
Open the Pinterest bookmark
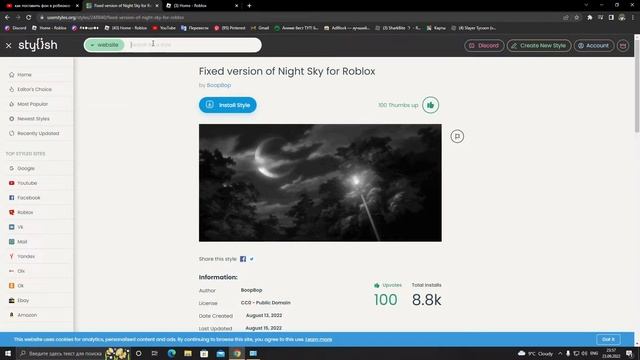[x=230, y=28]
